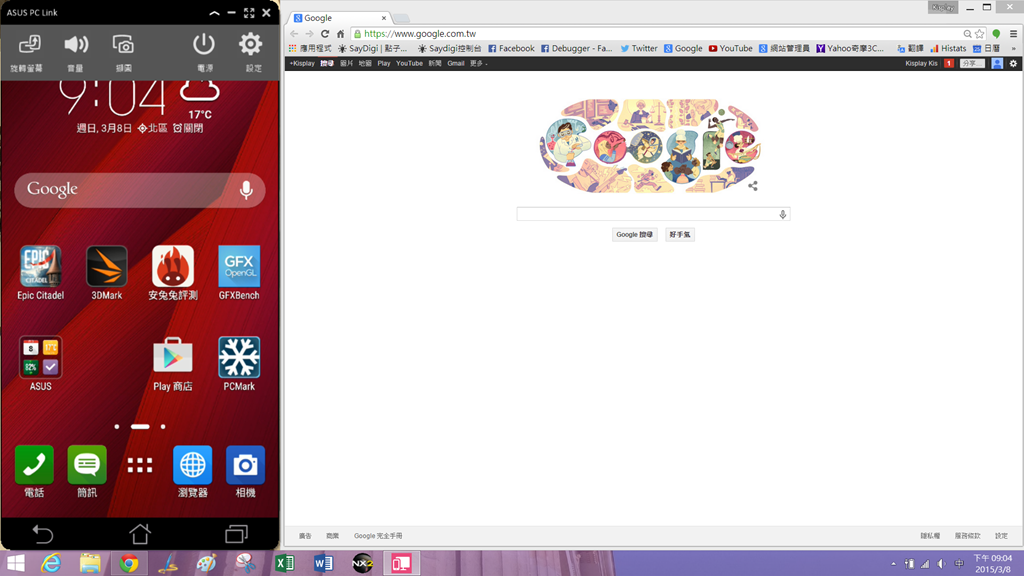Open Word from the taskbar
This screenshot has height=576, width=1024.
[324, 563]
